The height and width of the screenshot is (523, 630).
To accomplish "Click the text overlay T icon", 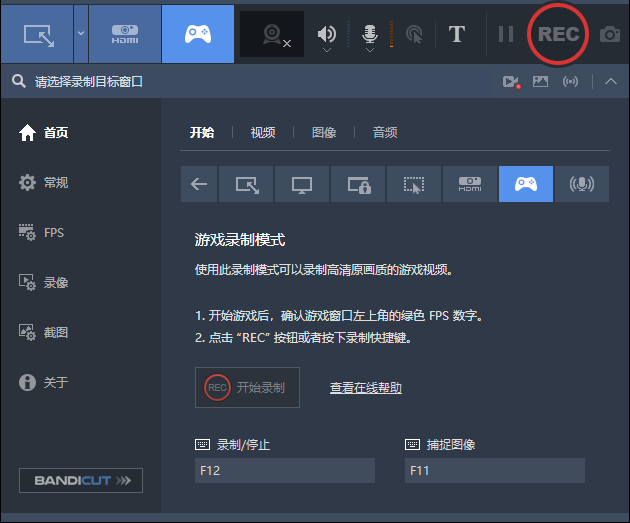I will click(457, 34).
